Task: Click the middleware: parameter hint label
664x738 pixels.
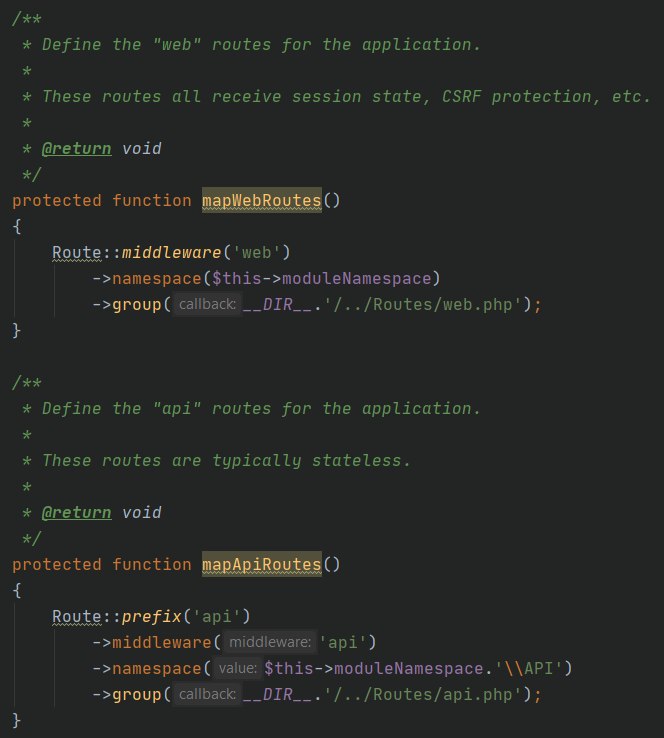Action: click(270, 642)
